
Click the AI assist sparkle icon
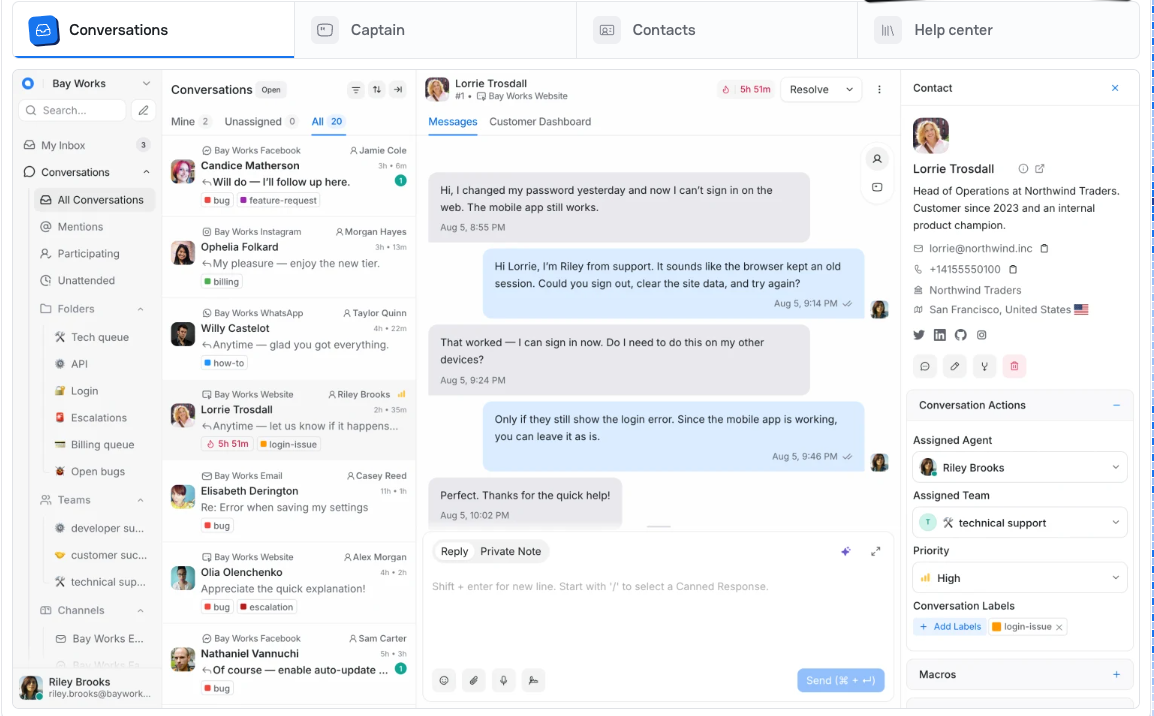click(x=846, y=551)
